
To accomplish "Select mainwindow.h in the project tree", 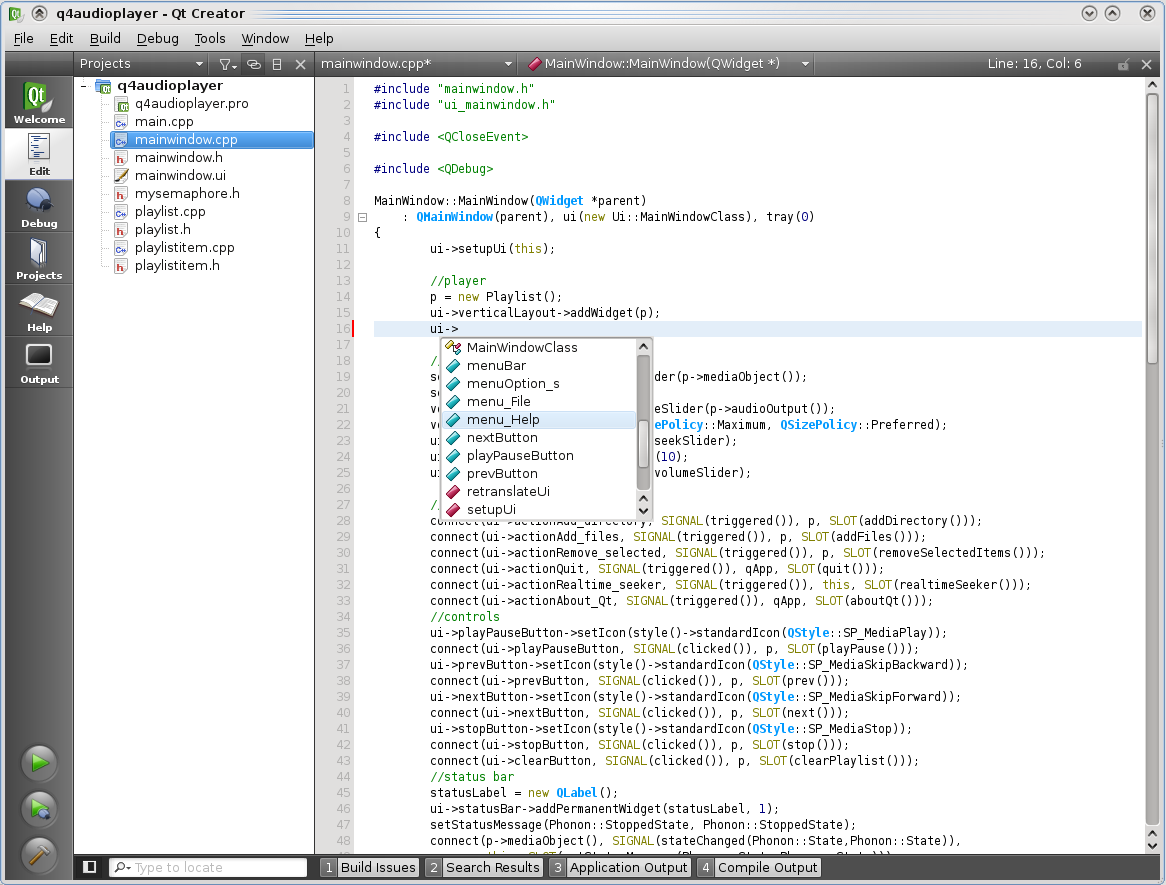I will click(x=178, y=157).
